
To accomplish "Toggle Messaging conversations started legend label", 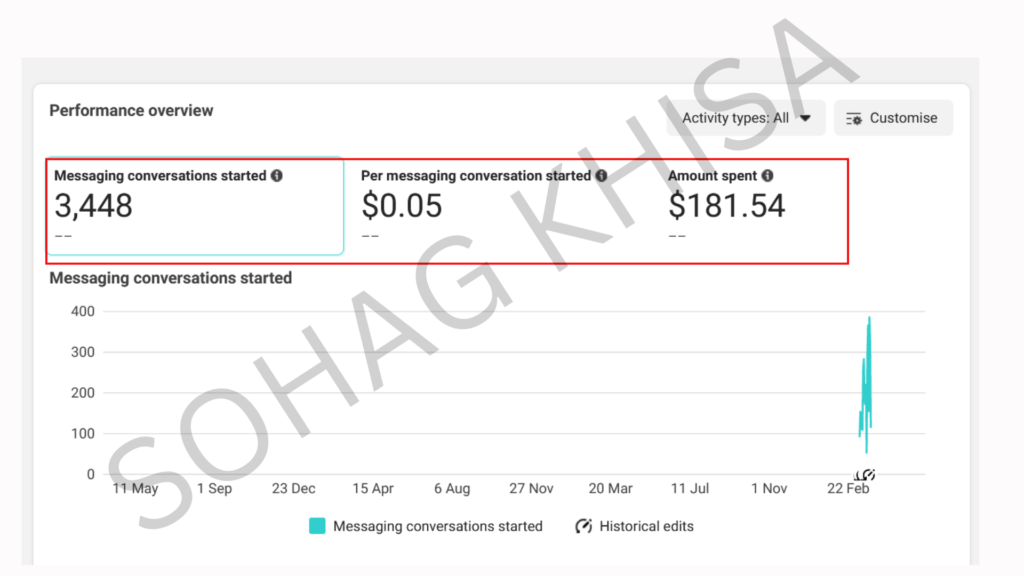I will click(x=437, y=526).
